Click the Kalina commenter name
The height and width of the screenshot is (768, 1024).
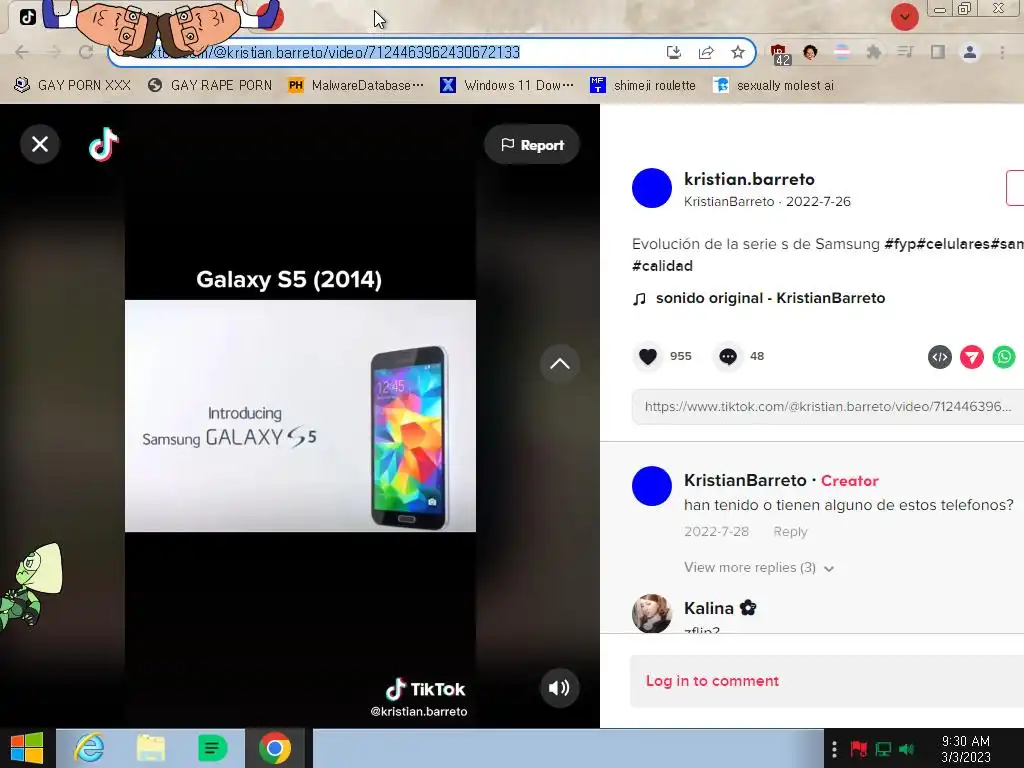(709, 608)
